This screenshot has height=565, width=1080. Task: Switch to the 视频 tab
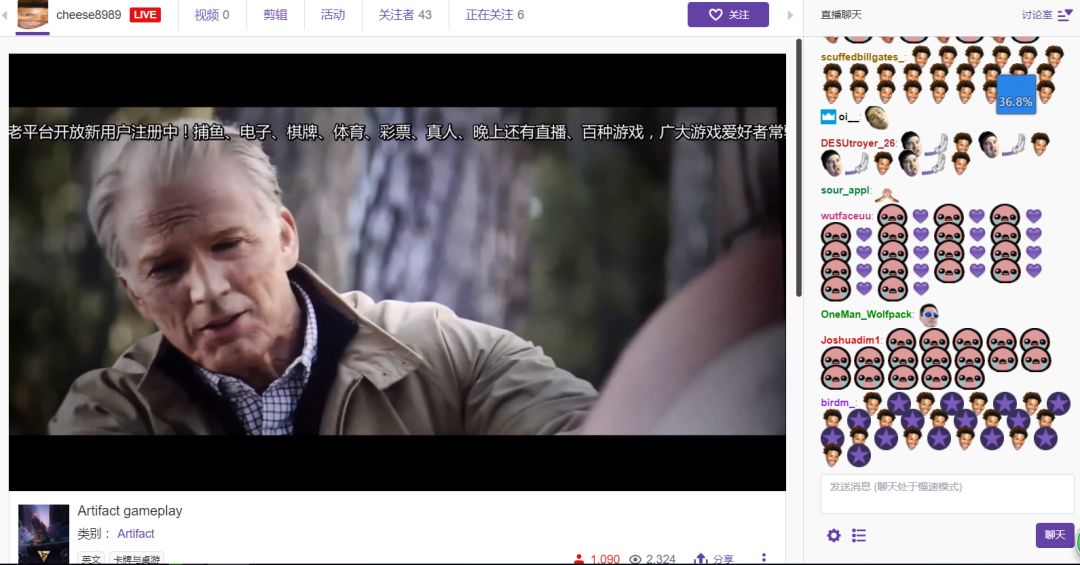(211, 15)
